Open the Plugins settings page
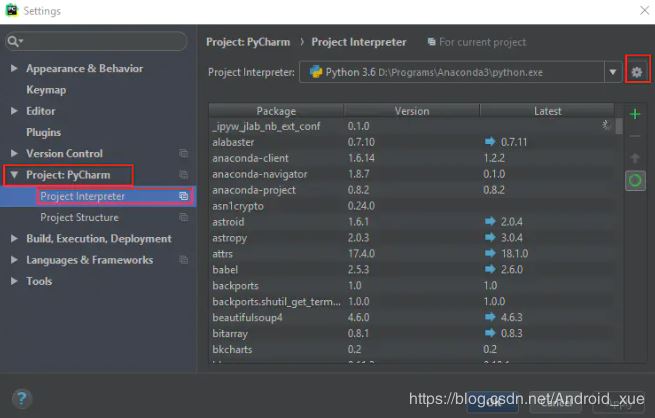Screen dimensions: 655x418 (x=43, y=132)
